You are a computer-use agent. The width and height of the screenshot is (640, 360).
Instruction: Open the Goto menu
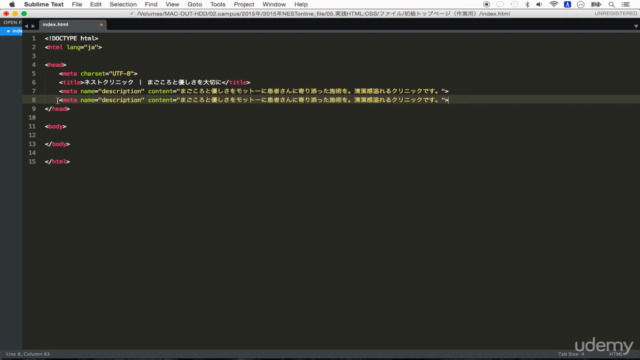tap(195, 4)
